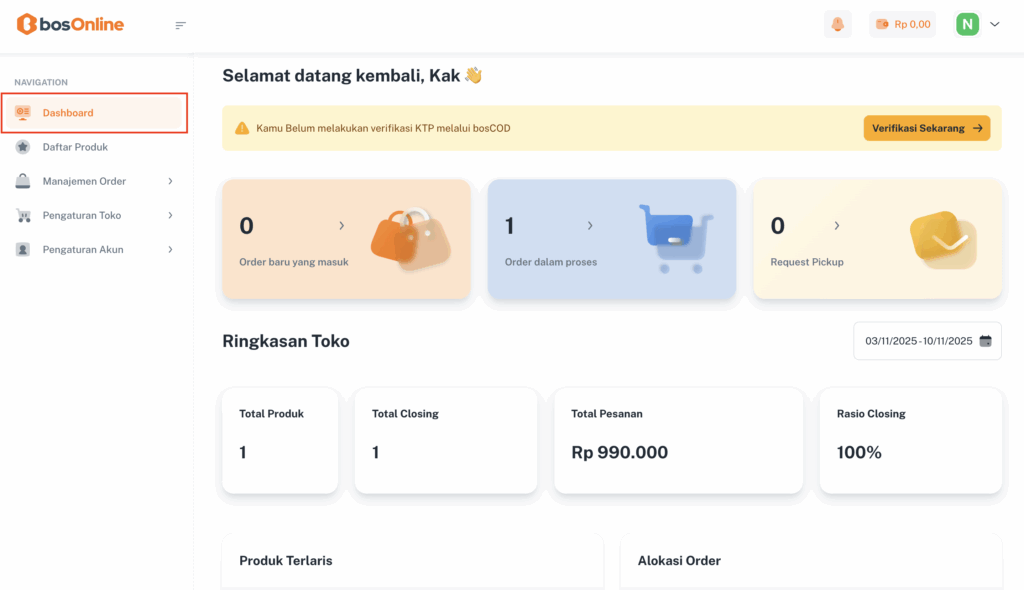Viewport: 1024px width, 590px height.
Task: Click the Daftar Produk star icon
Action: click(23, 147)
